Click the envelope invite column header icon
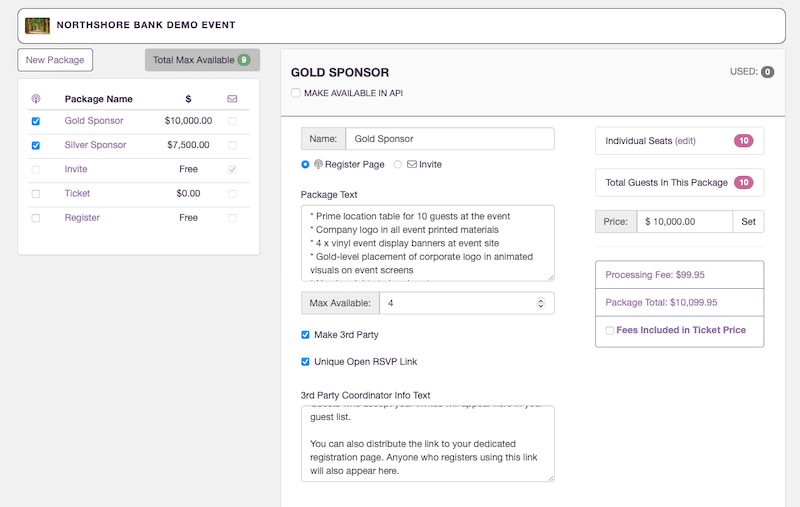The image size is (800, 507). click(233, 99)
